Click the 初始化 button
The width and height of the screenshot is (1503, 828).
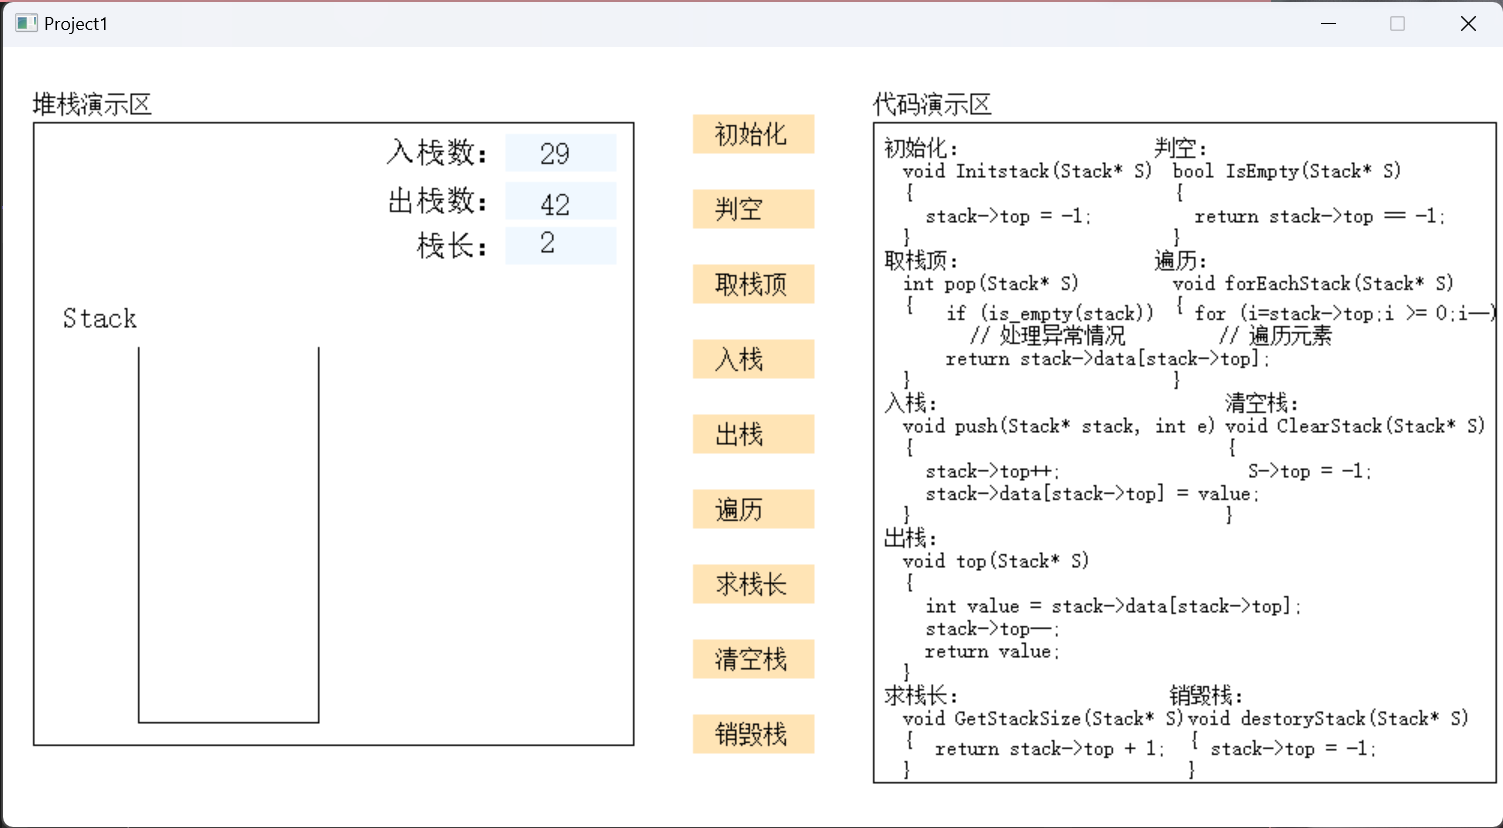click(753, 134)
